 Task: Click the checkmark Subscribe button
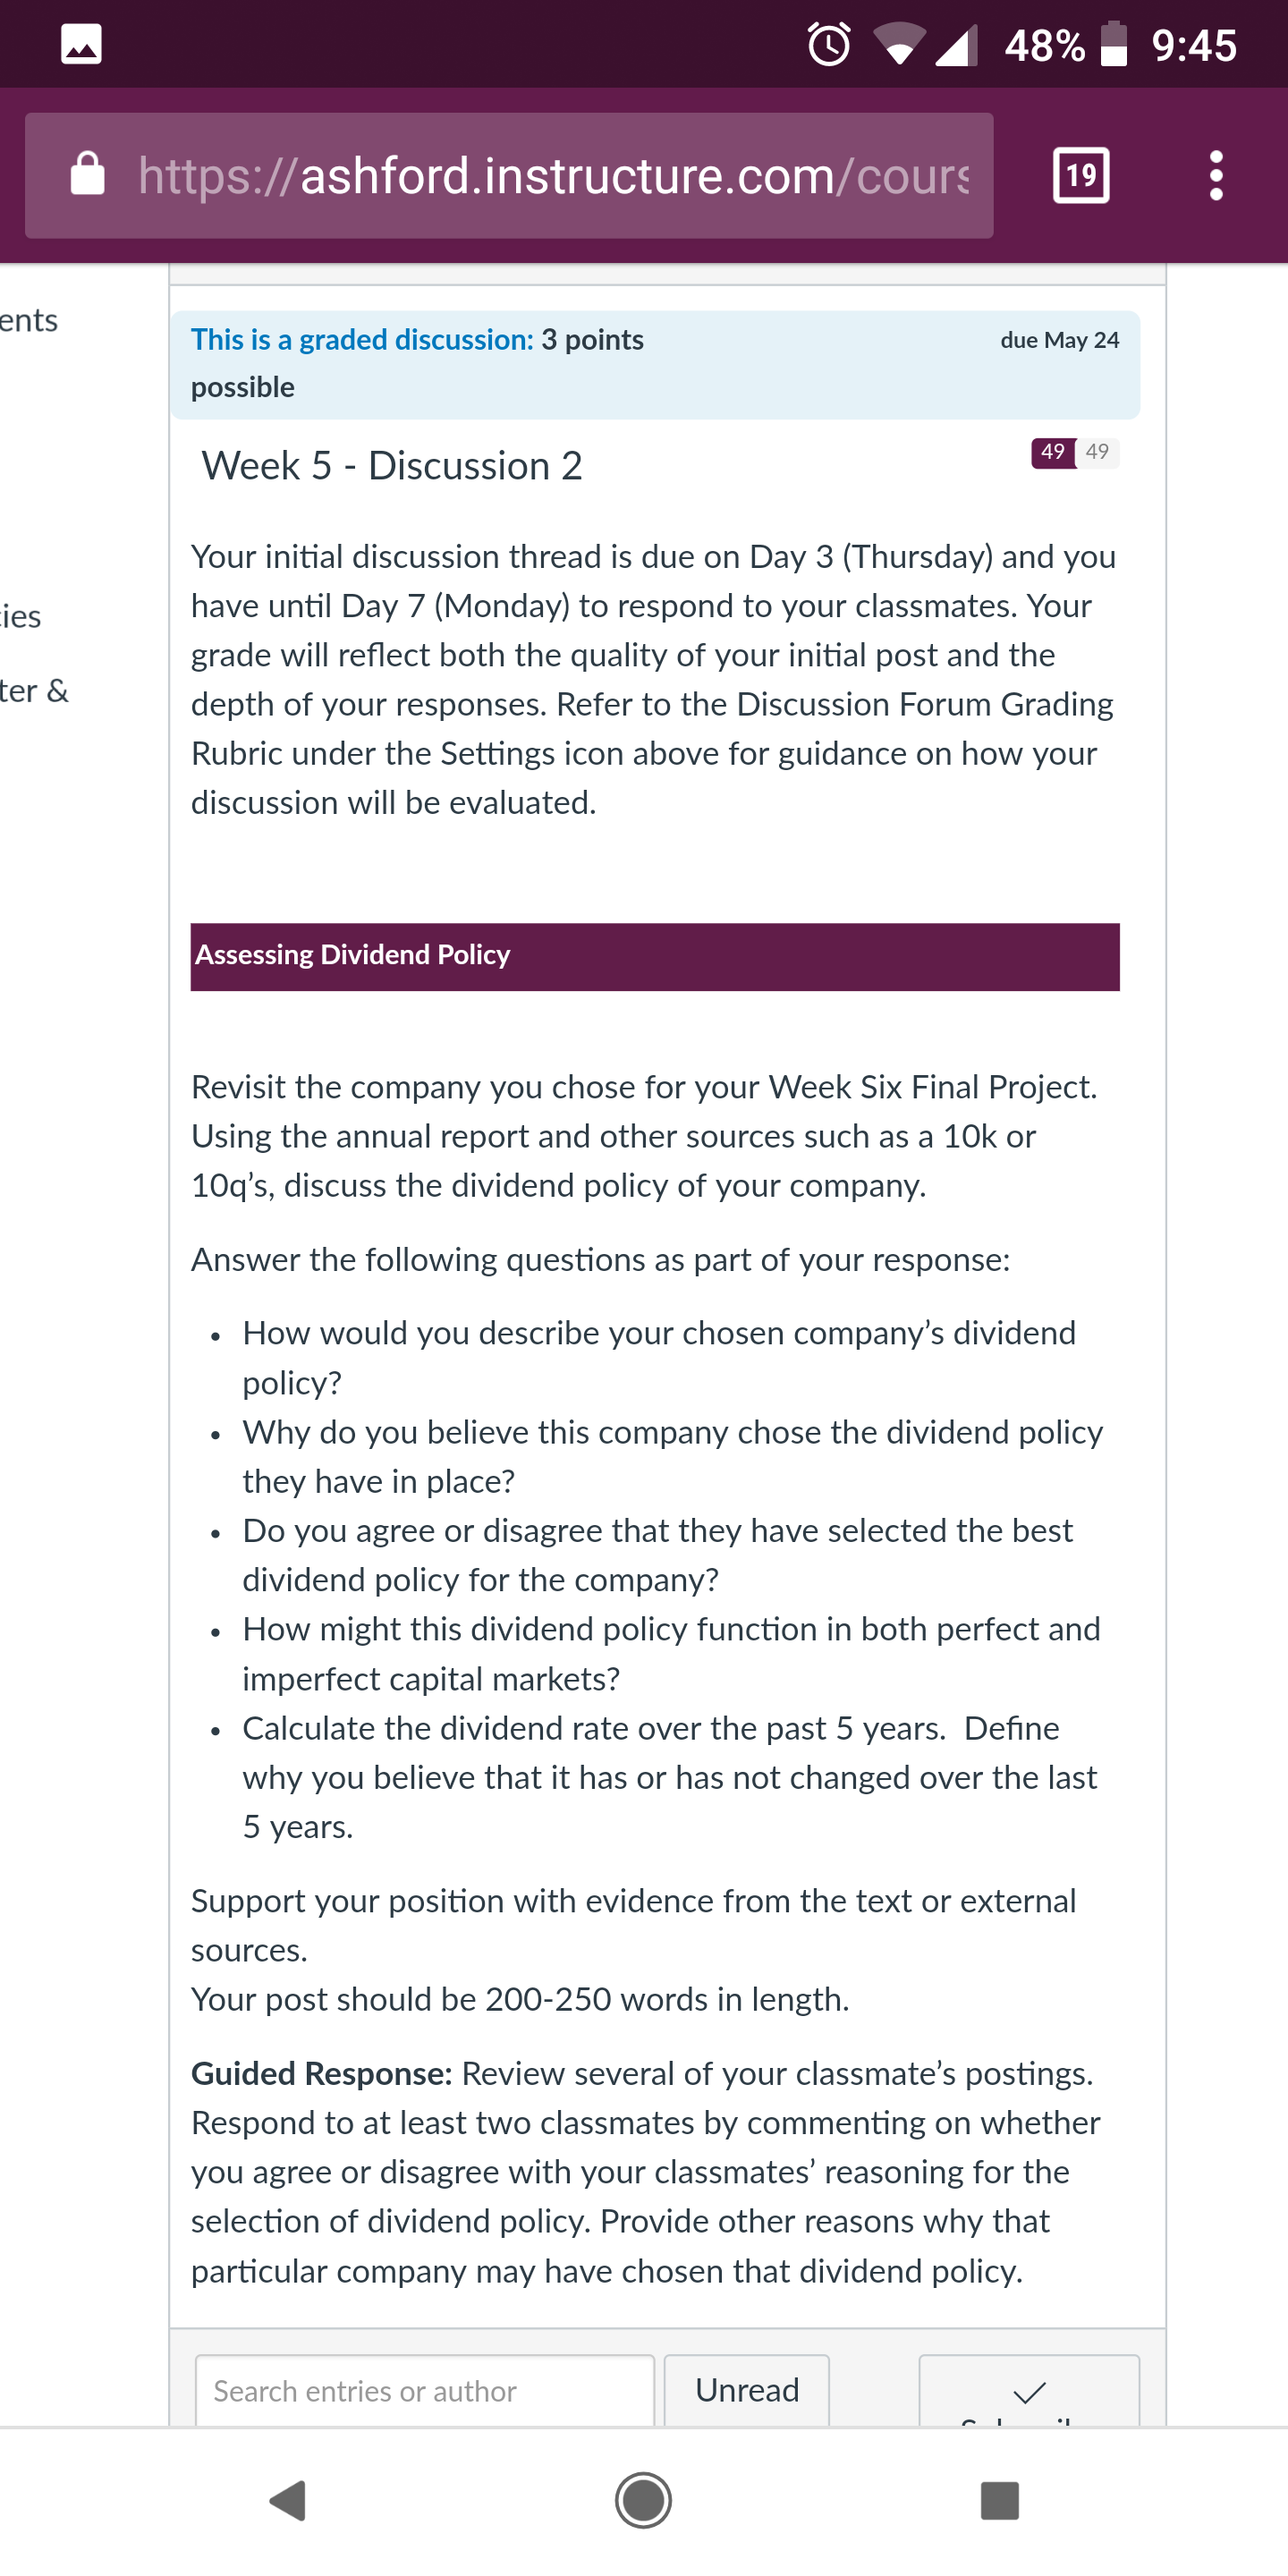[1029, 2392]
